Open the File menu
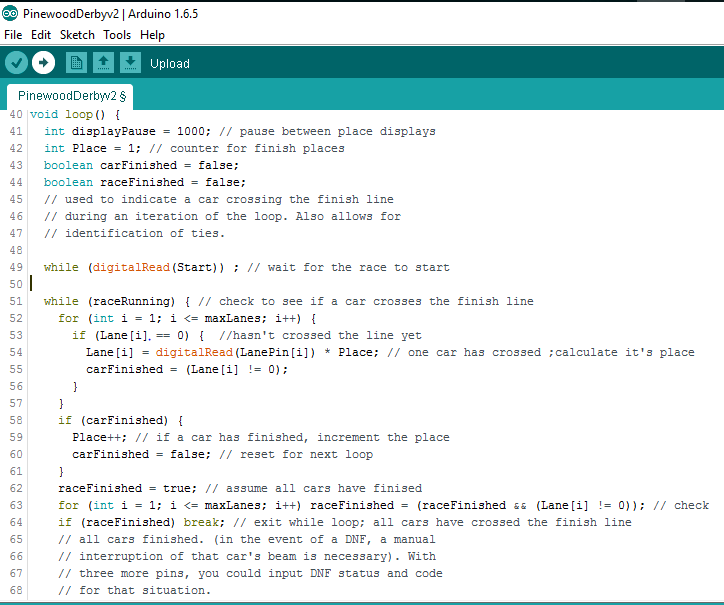 tap(13, 35)
